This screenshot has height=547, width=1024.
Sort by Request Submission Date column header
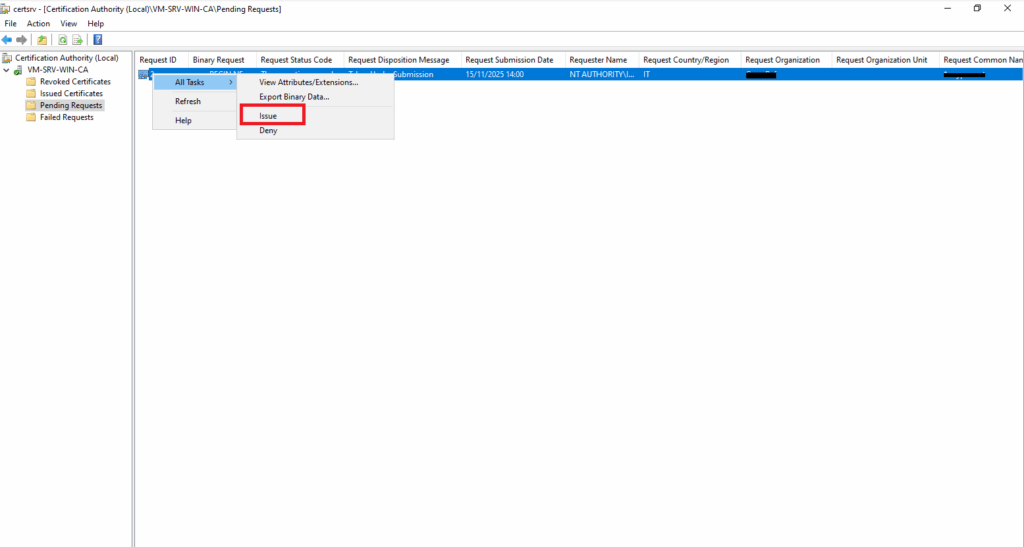click(x=509, y=60)
